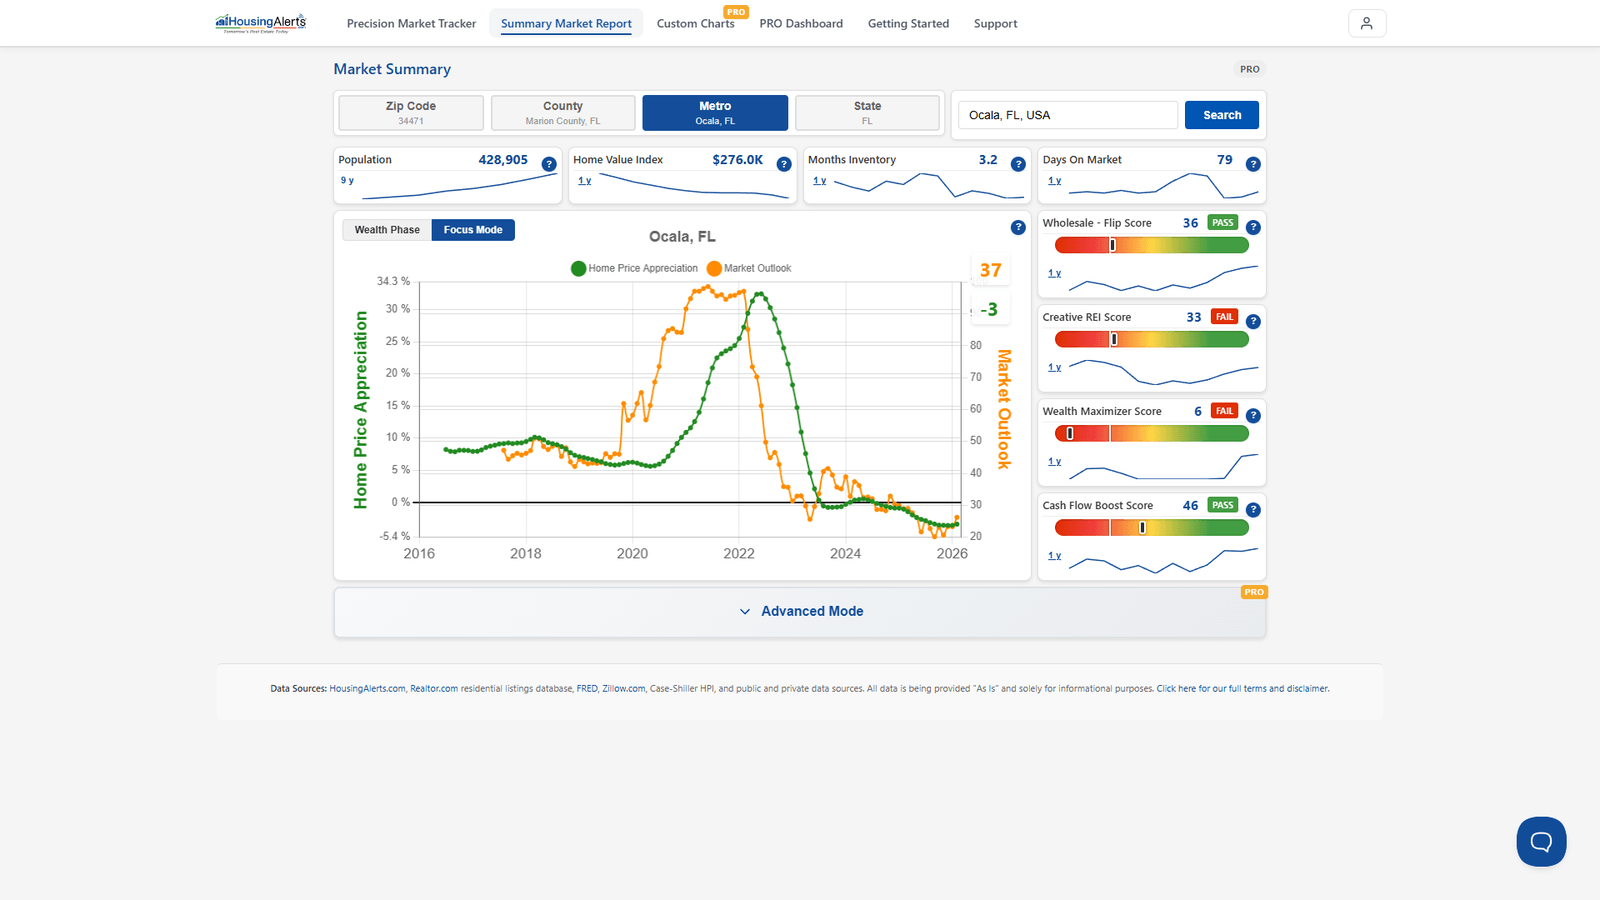This screenshot has height=900, width=1600.
Task: Switch chart to Focus Mode
Action: pos(473,230)
